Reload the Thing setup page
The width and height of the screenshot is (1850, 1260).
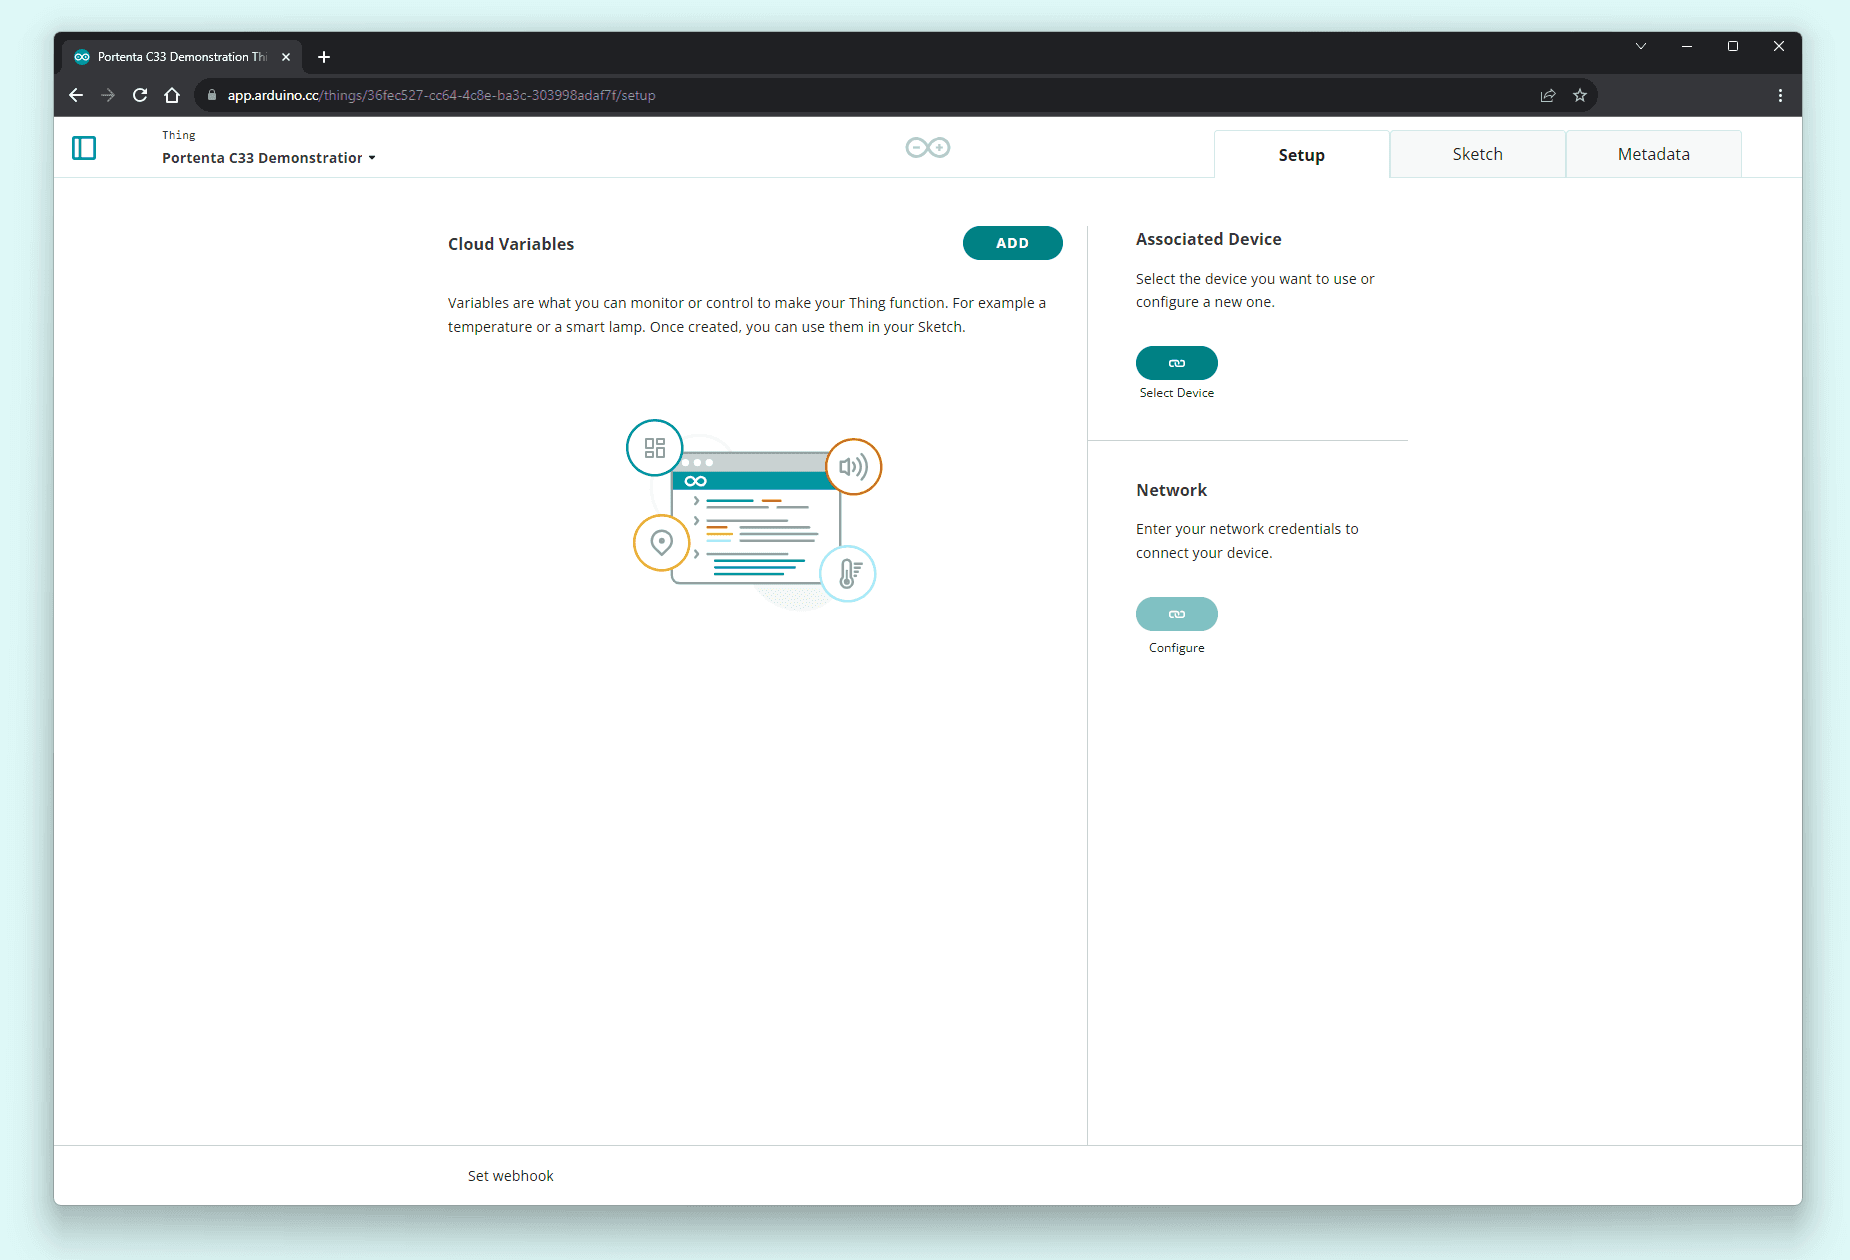(140, 95)
